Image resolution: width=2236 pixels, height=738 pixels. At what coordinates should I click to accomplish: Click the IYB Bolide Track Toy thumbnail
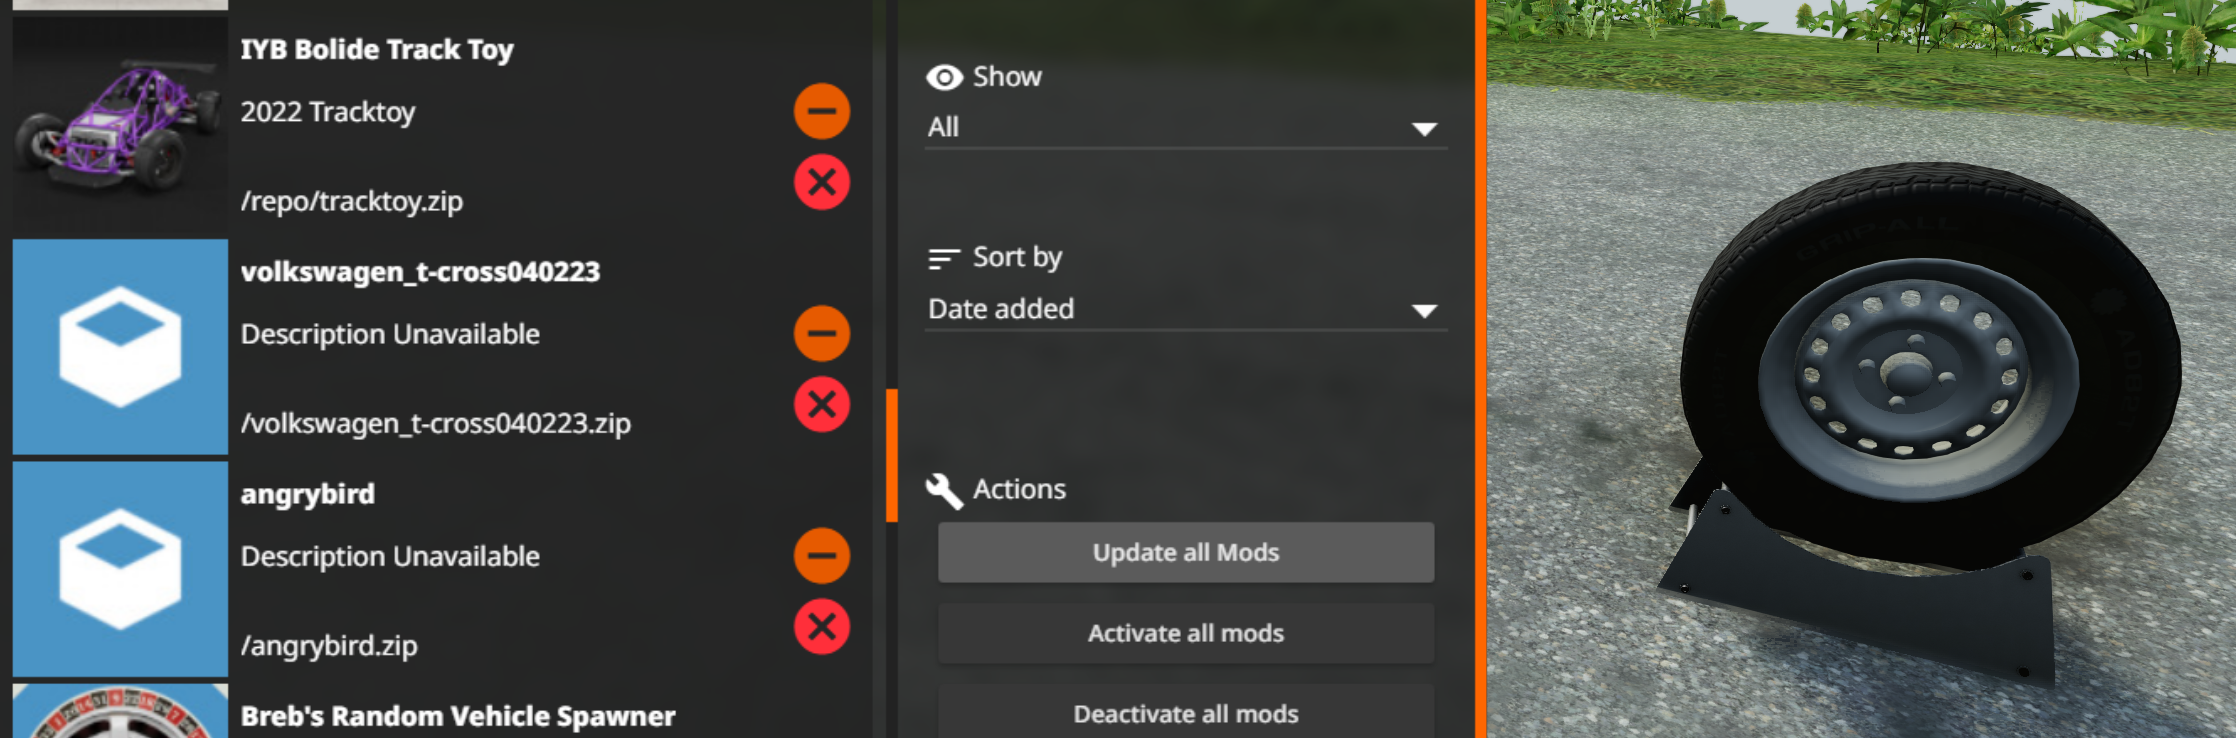[120, 125]
